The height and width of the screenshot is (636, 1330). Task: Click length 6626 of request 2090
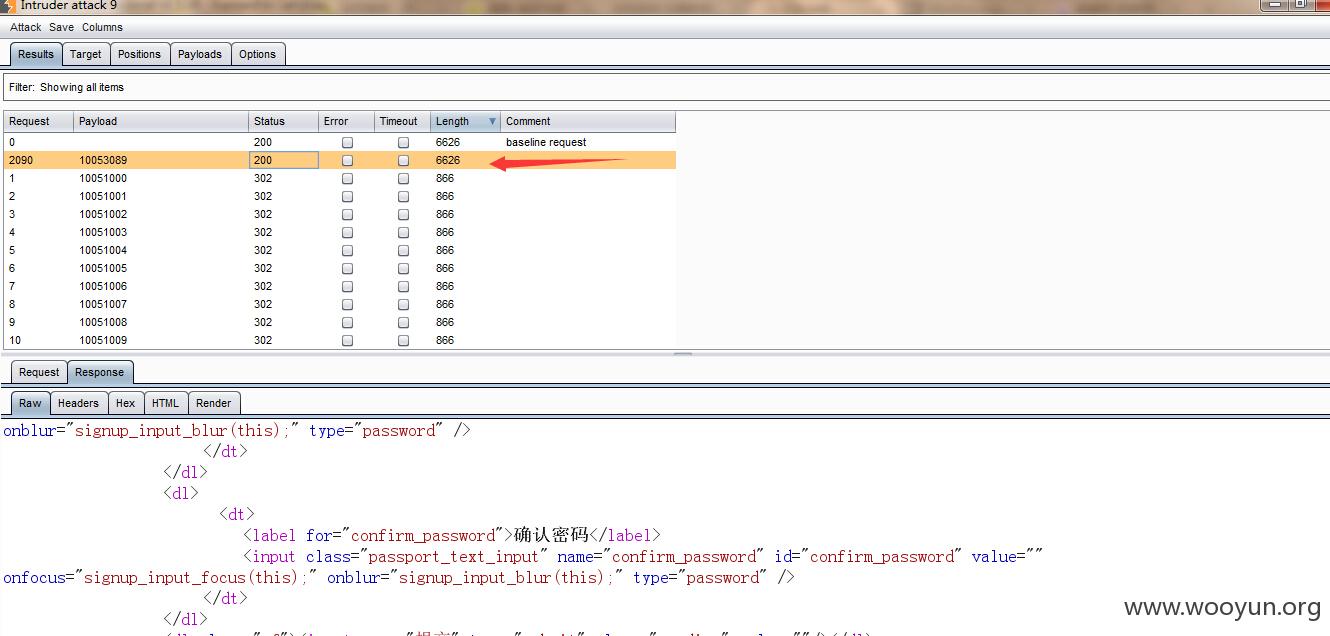click(x=465, y=160)
